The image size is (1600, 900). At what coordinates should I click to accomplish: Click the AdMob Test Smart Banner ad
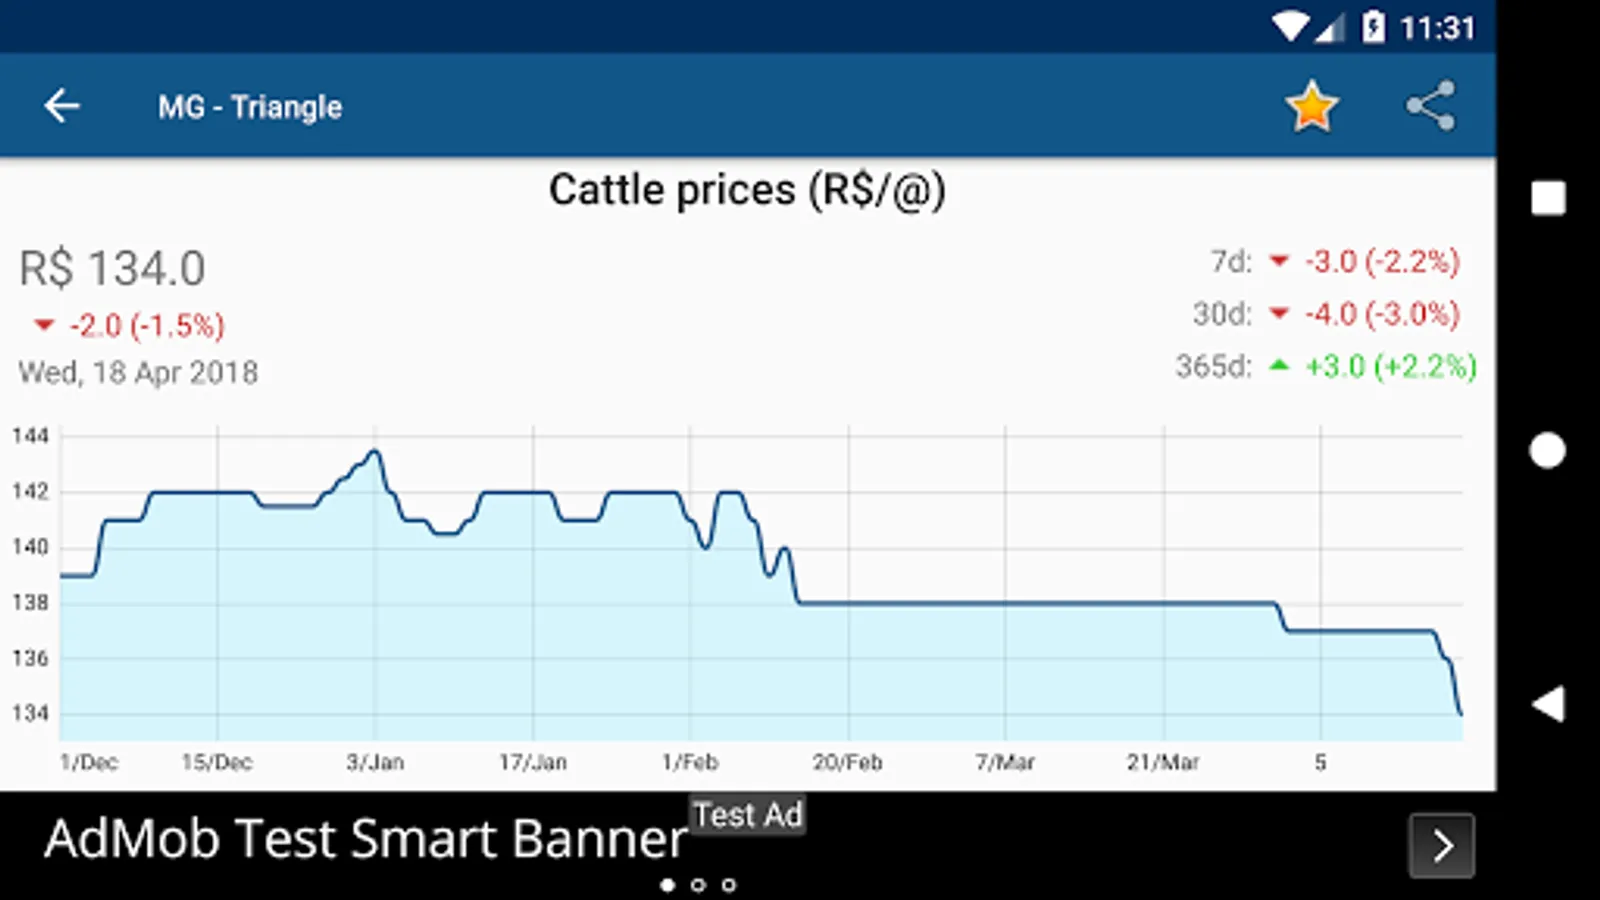tap(366, 838)
